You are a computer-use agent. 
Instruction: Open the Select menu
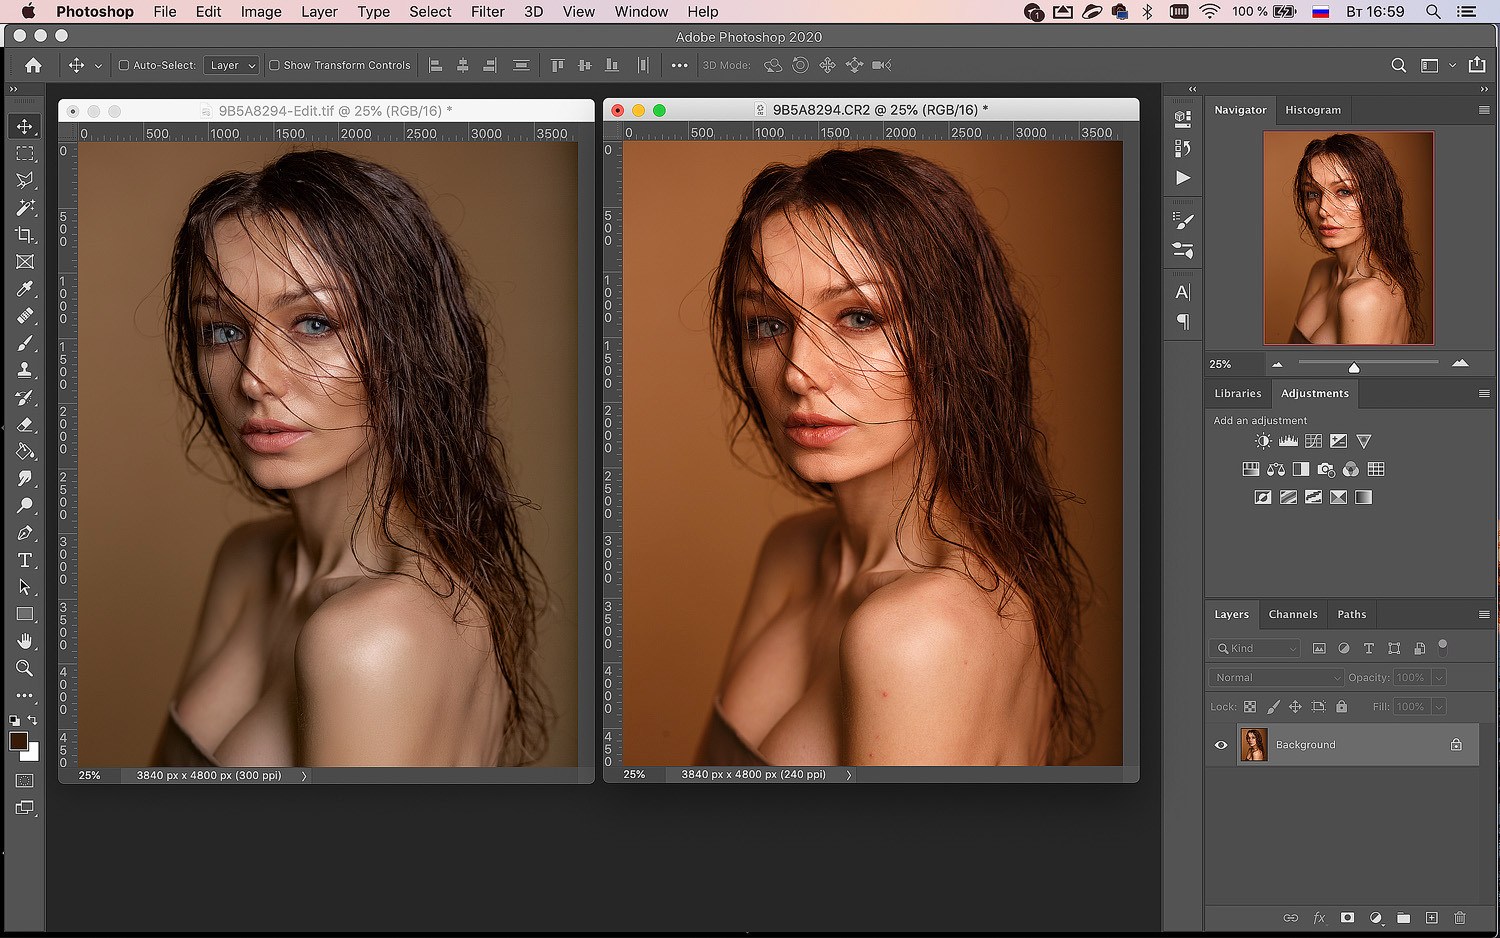[430, 12]
